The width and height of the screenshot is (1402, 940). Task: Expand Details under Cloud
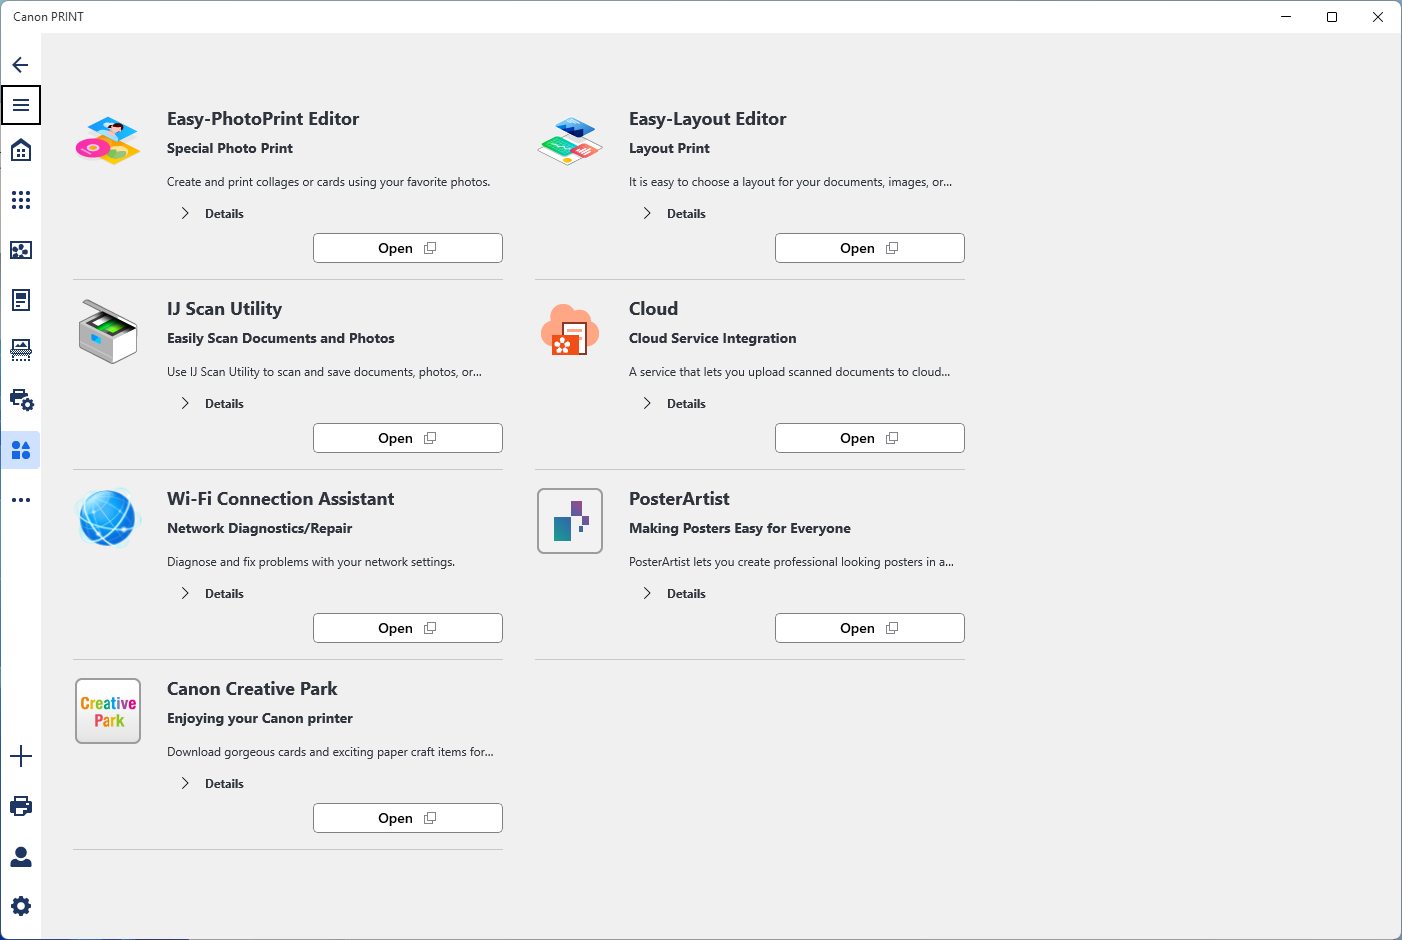[674, 403]
